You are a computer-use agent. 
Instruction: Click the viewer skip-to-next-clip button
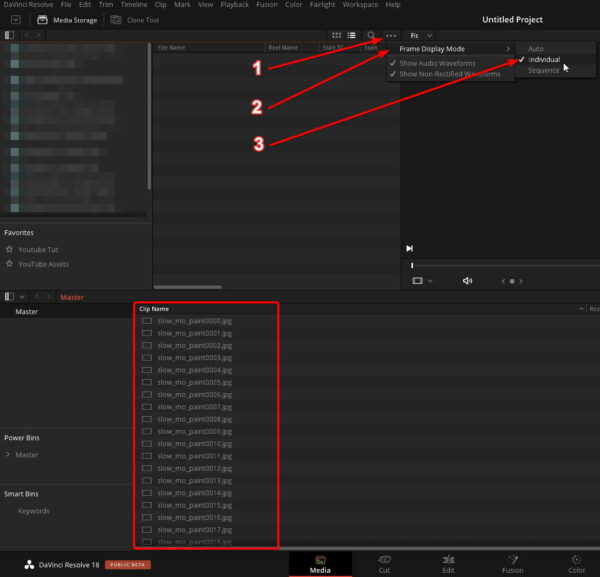409,248
